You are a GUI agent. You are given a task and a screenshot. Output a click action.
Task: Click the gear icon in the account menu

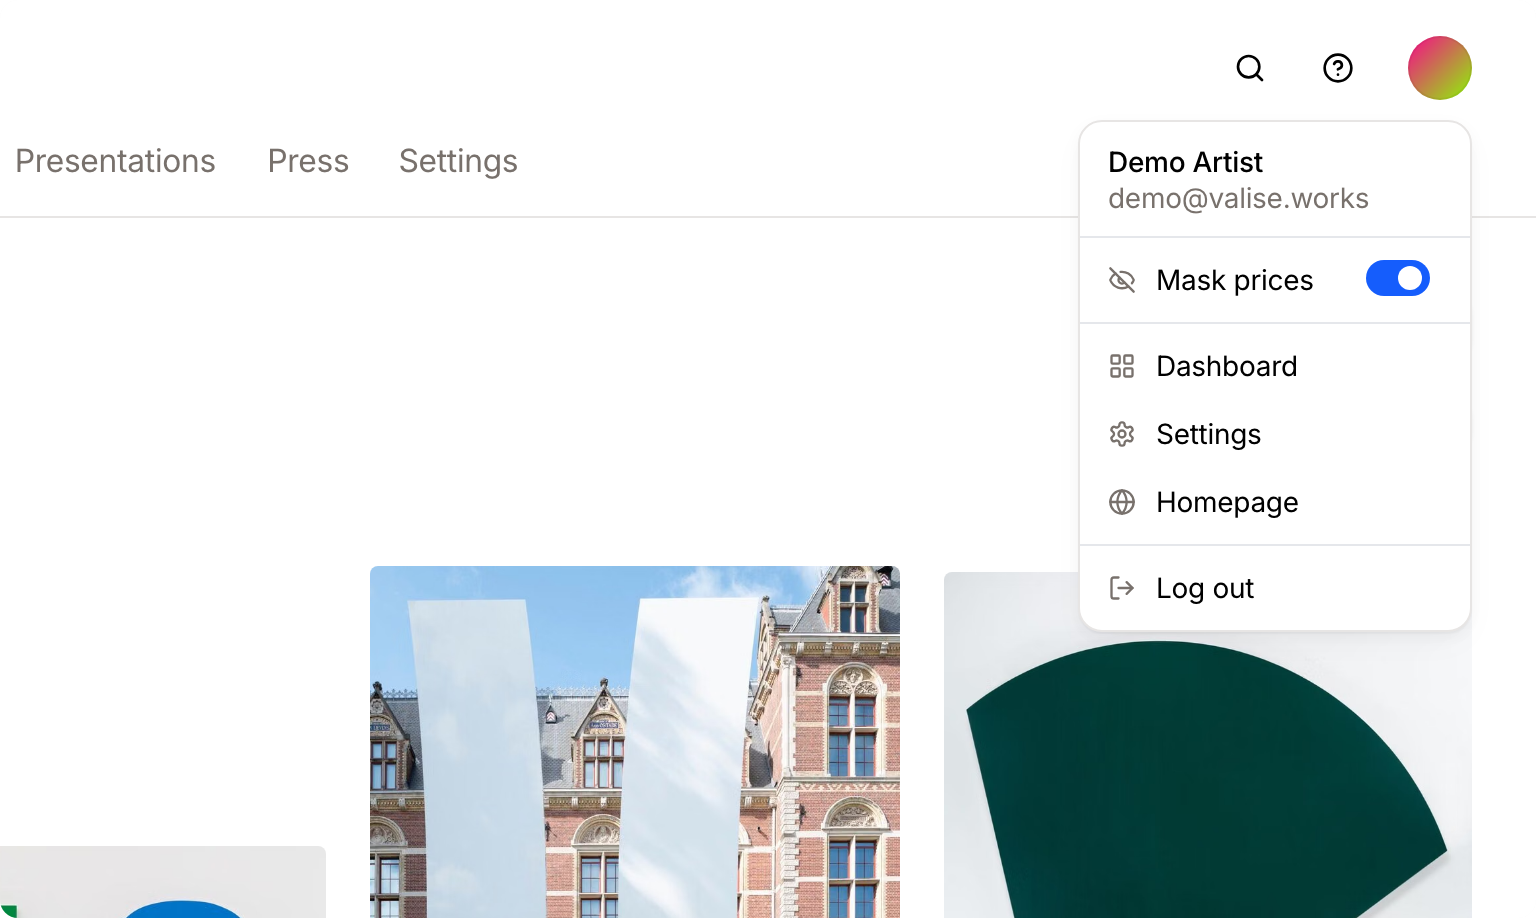(1122, 434)
